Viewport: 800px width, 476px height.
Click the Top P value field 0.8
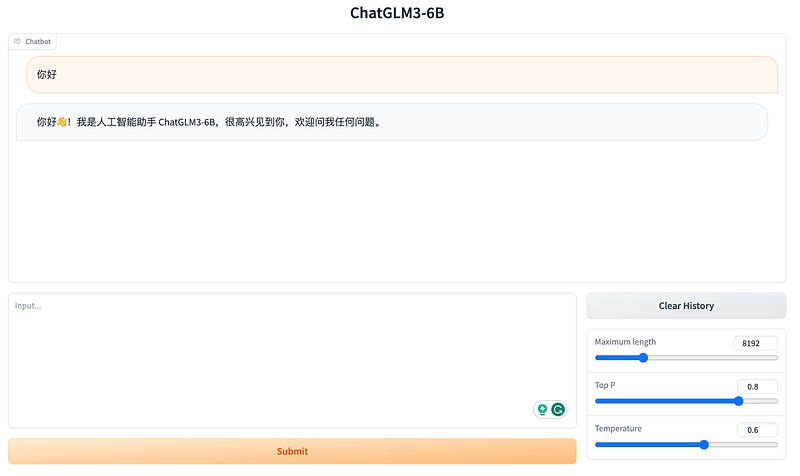757,386
